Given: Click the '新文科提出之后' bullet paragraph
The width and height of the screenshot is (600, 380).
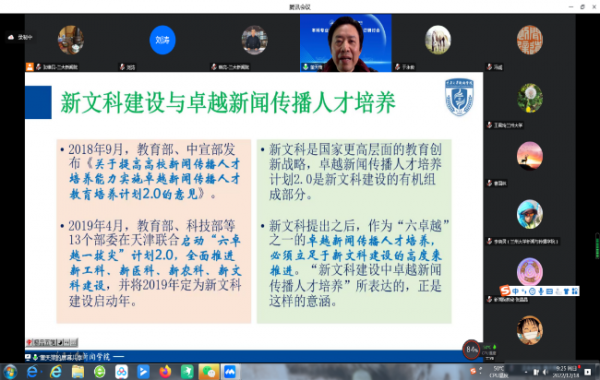Looking at the screenshot, I should [355, 263].
